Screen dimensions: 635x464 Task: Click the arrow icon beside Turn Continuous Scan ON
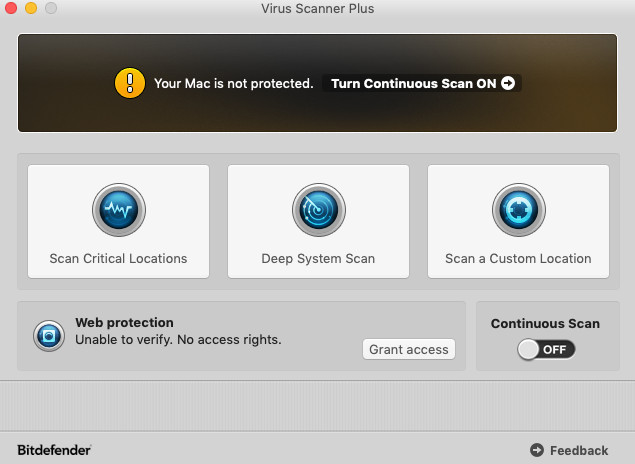pos(508,83)
